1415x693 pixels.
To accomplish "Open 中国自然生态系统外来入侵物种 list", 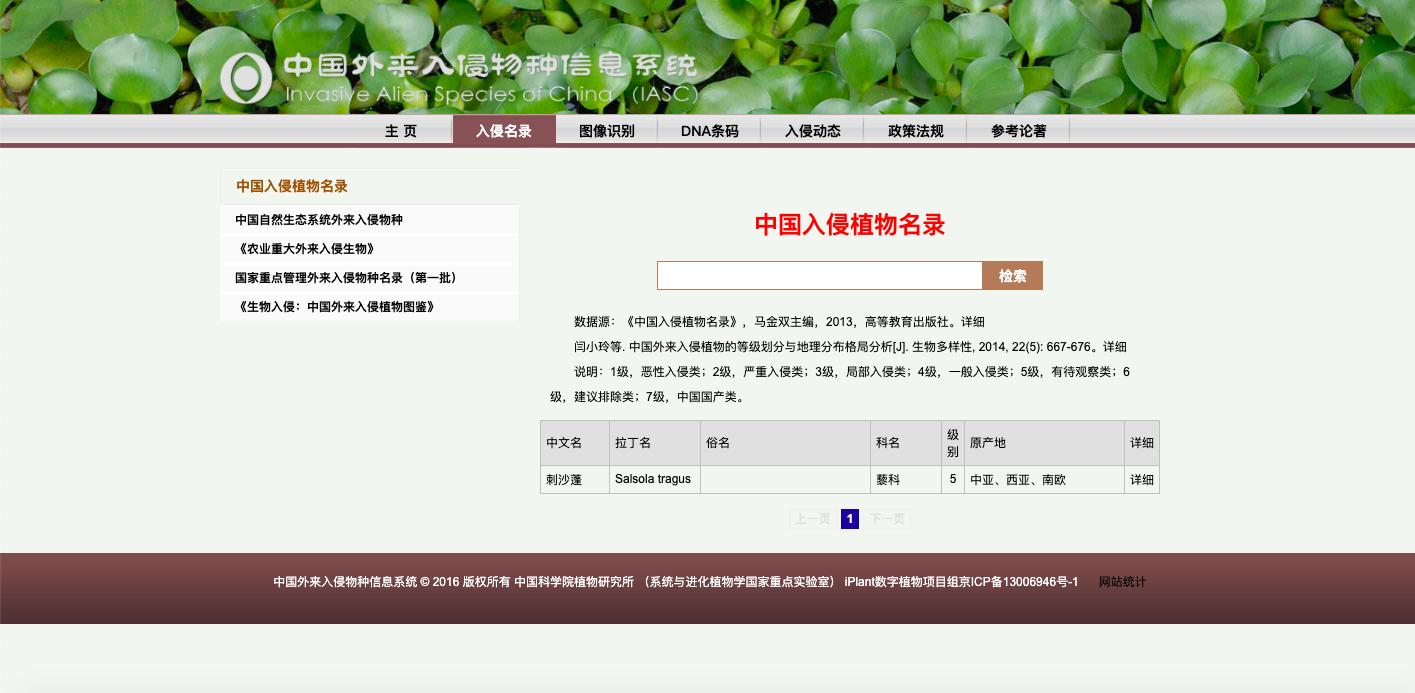I will pyautogui.click(x=318, y=220).
